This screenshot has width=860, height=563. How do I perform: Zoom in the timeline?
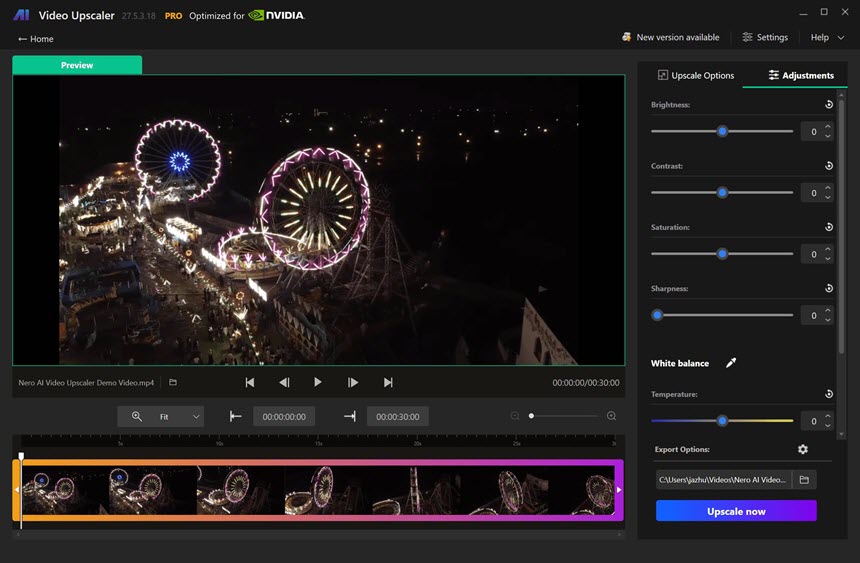pyautogui.click(x=612, y=416)
